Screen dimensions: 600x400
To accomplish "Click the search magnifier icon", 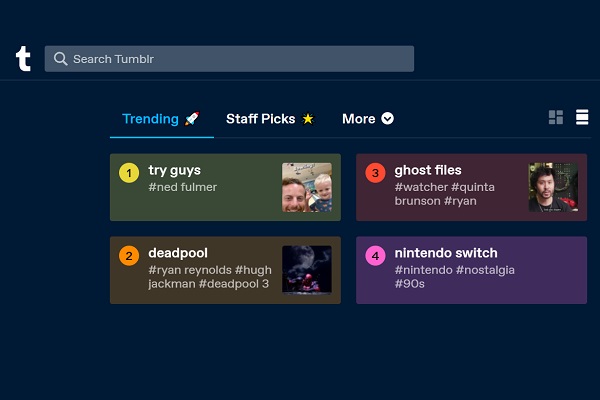I will [x=60, y=59].
